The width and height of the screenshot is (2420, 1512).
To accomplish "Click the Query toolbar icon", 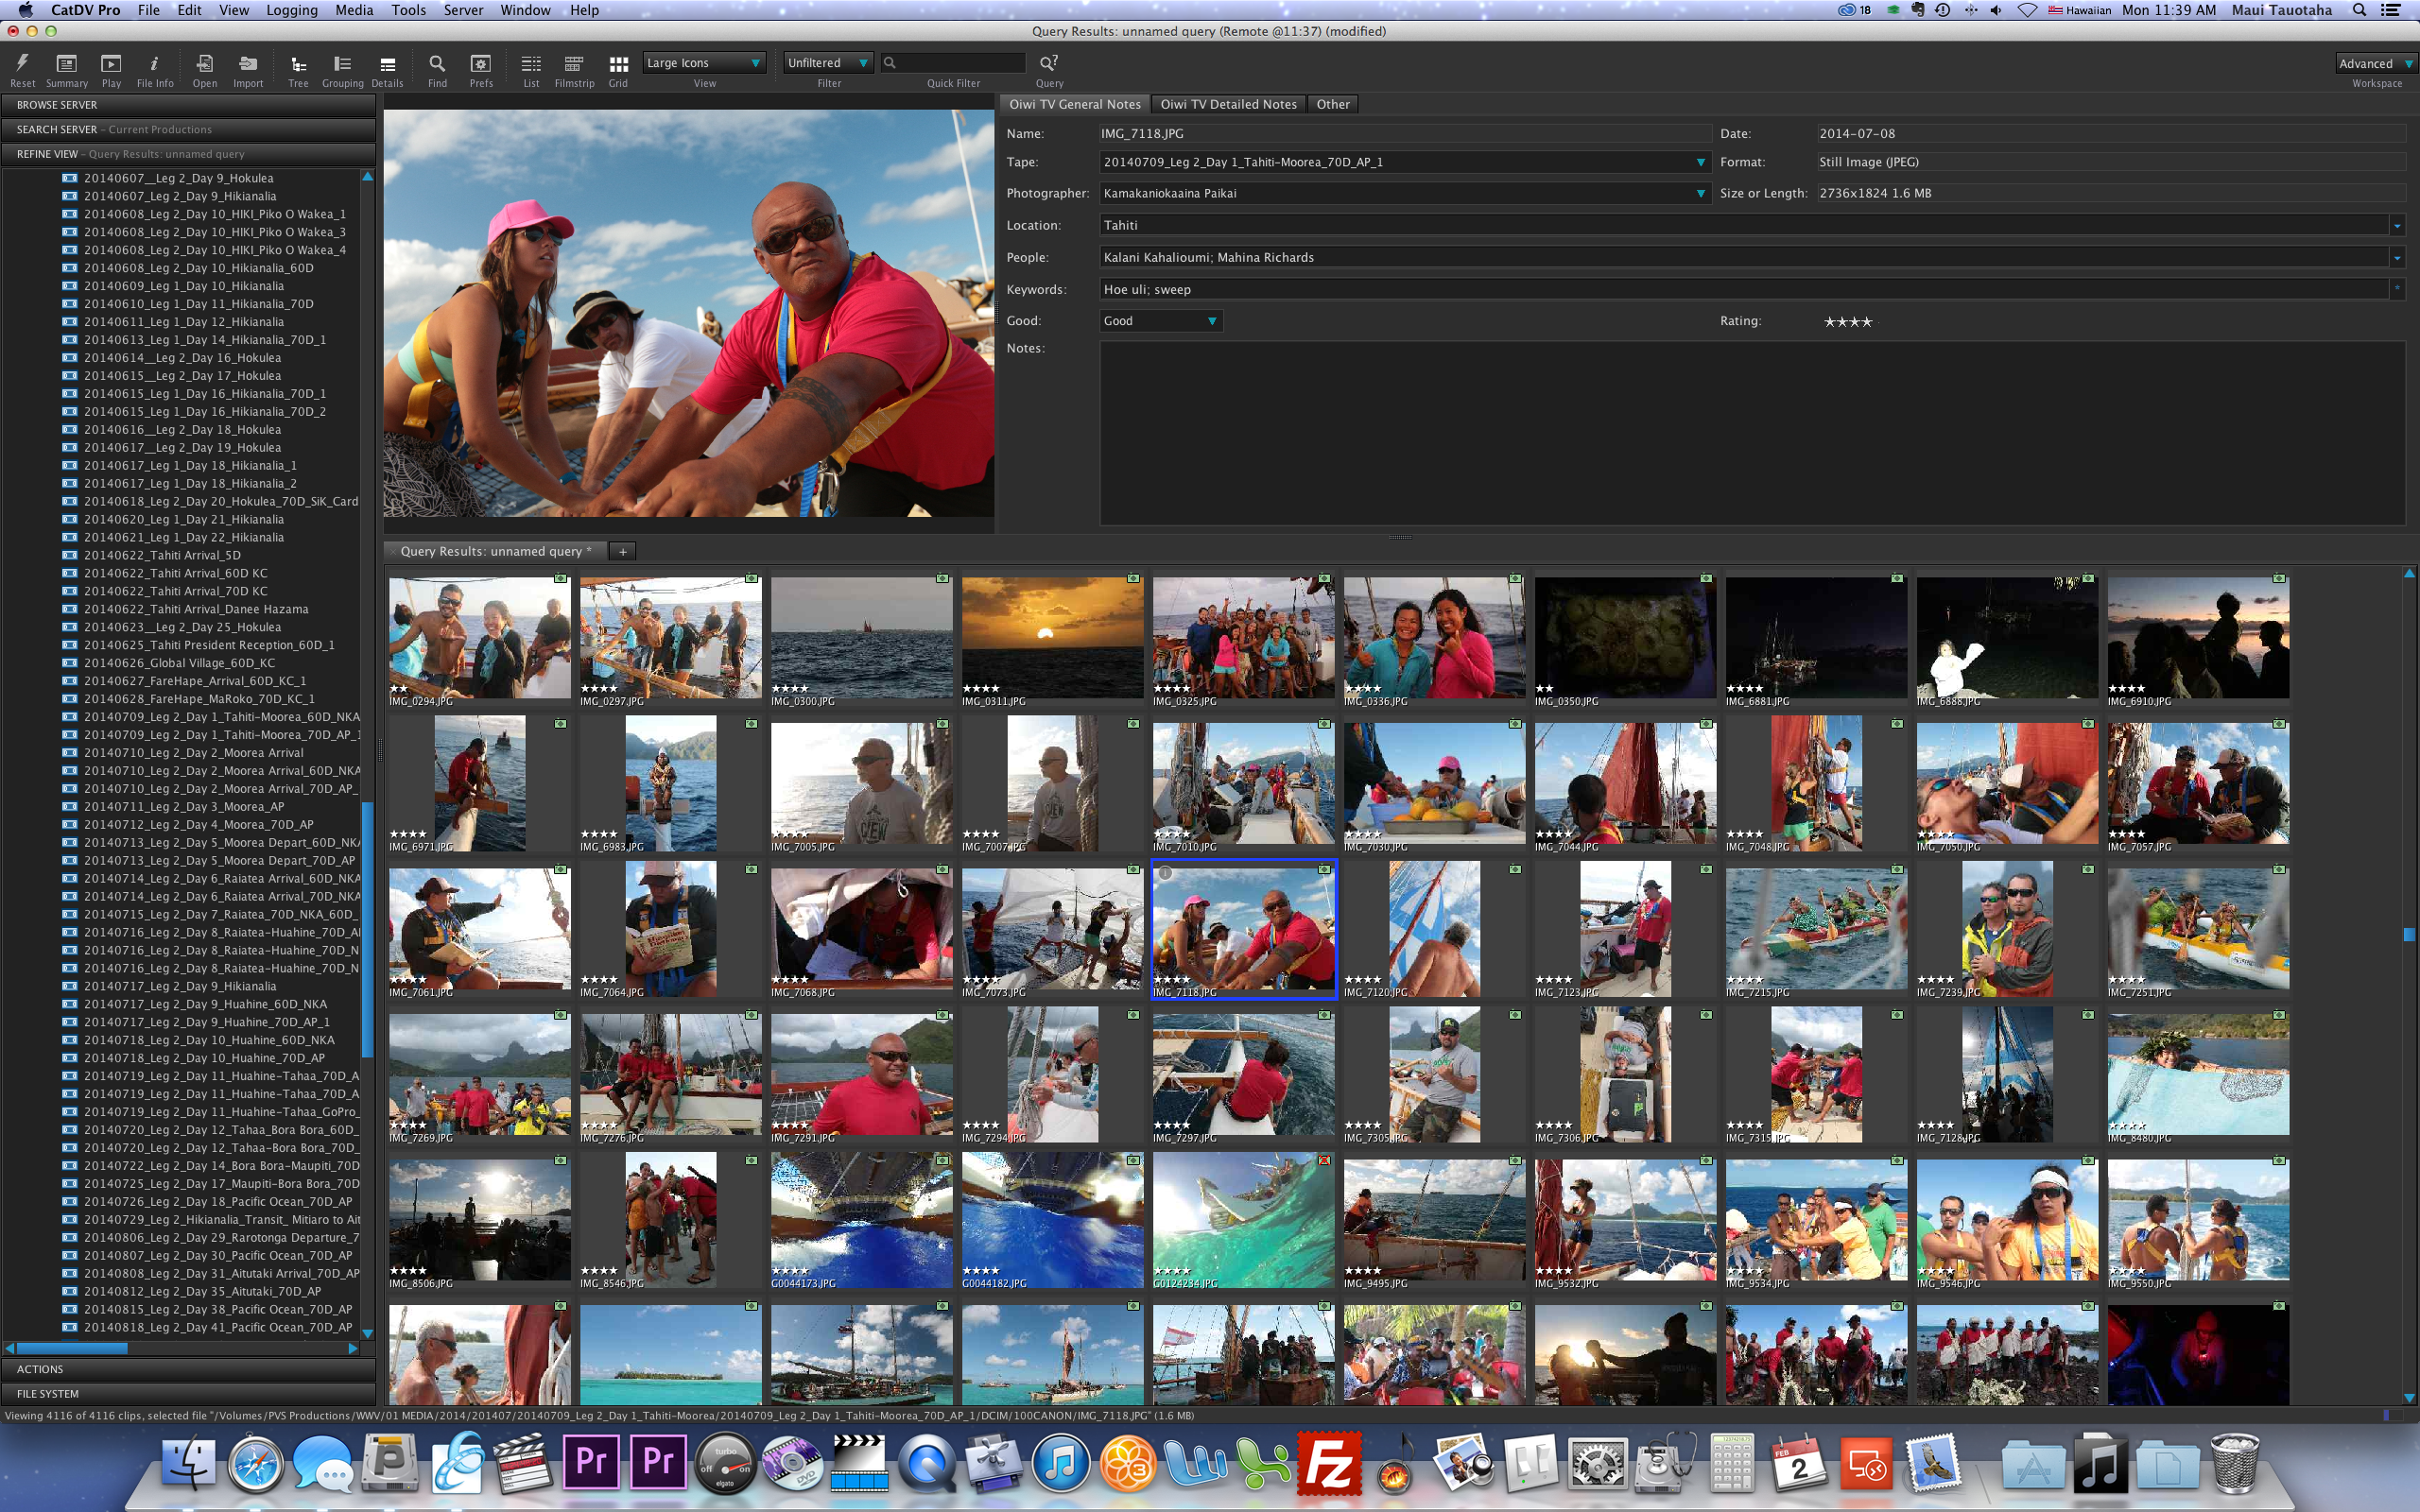I will (x=1048, y=64).
